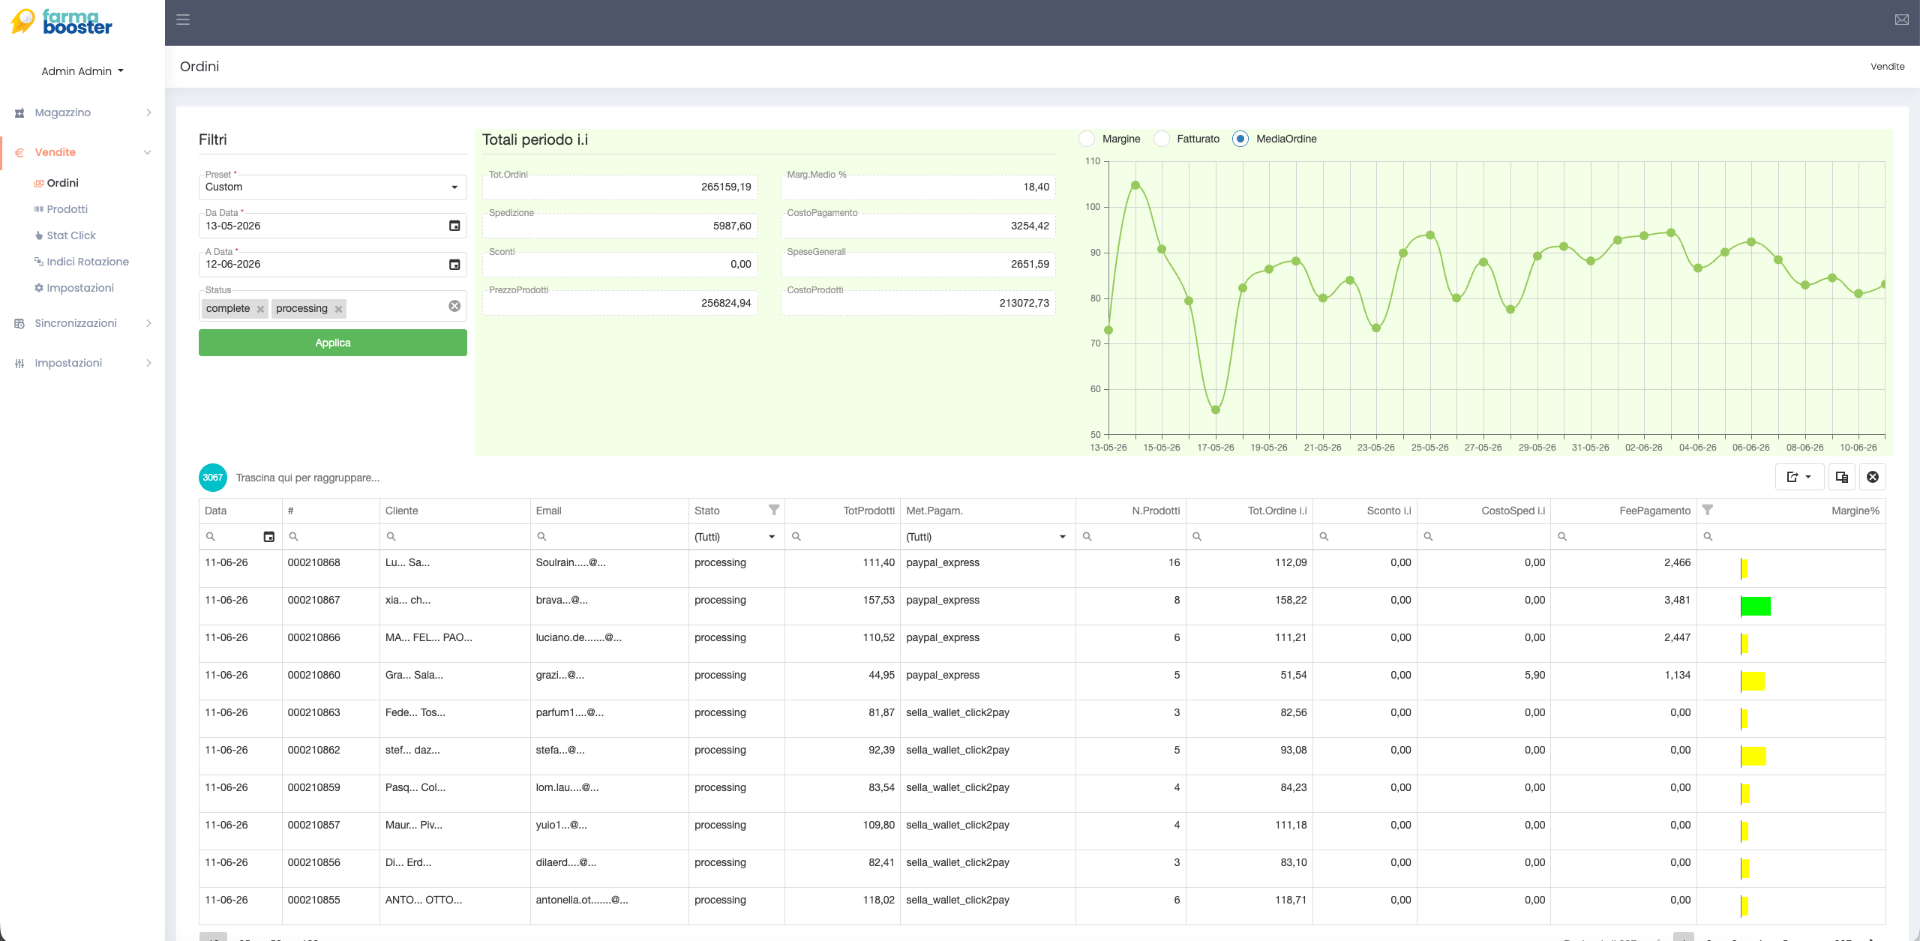Clear all Status filter tags
Image resolution: width=1920 pixels, height=941 pixels.
[454, 306]
